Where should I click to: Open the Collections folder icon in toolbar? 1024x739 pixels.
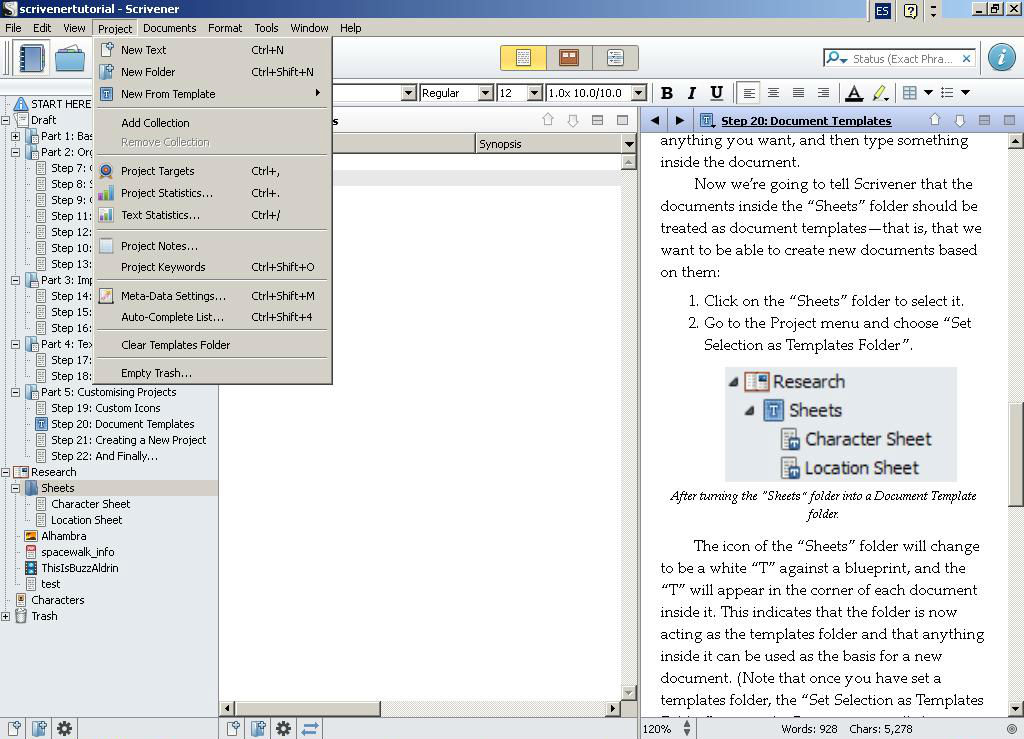pyautogui.click(x=70, y=58)
